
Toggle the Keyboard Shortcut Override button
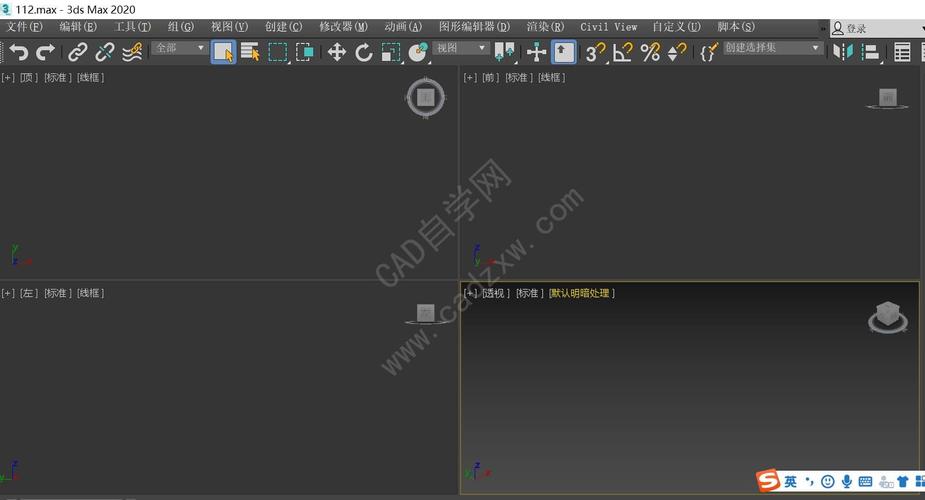pyautogui.click(x=563, y=52)
